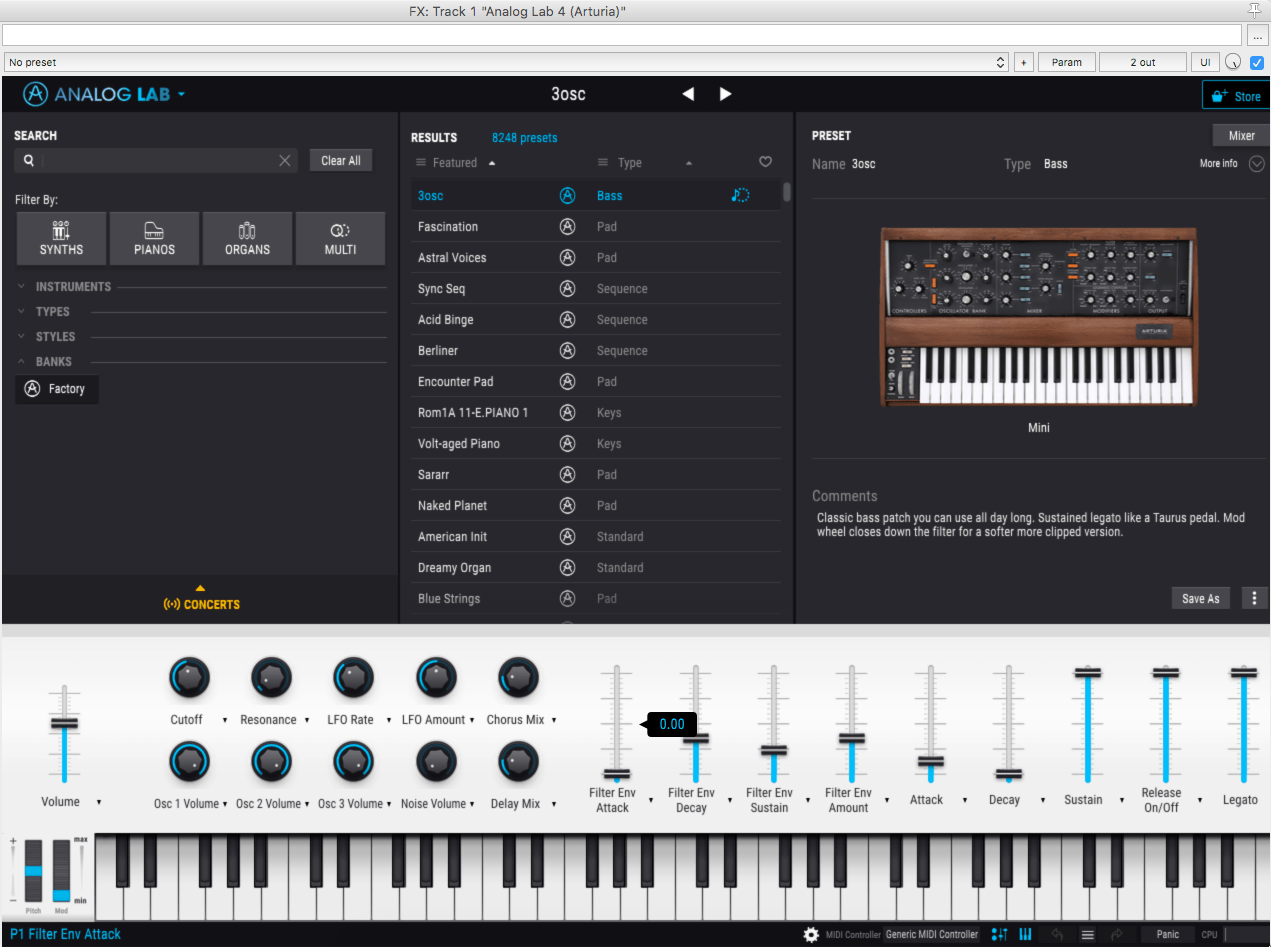The image size is (1271, 947).
Task: Select the Rom1A 11-E.PIANO 1 preset
Action: tap(473, 413)
